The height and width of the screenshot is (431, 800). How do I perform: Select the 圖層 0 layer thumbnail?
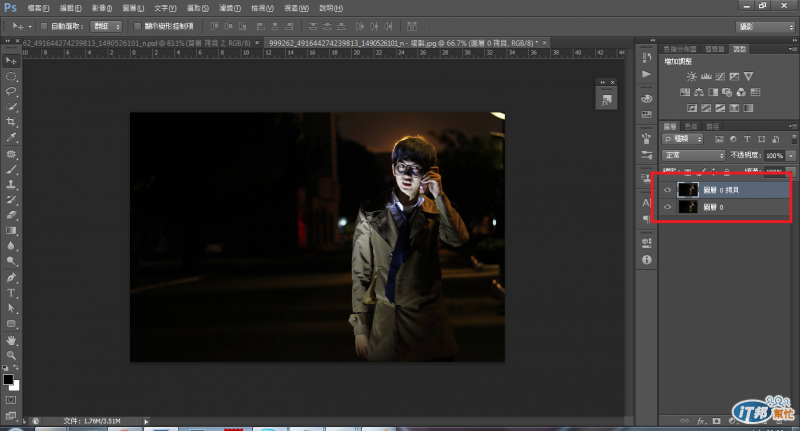tap(688, 207)
